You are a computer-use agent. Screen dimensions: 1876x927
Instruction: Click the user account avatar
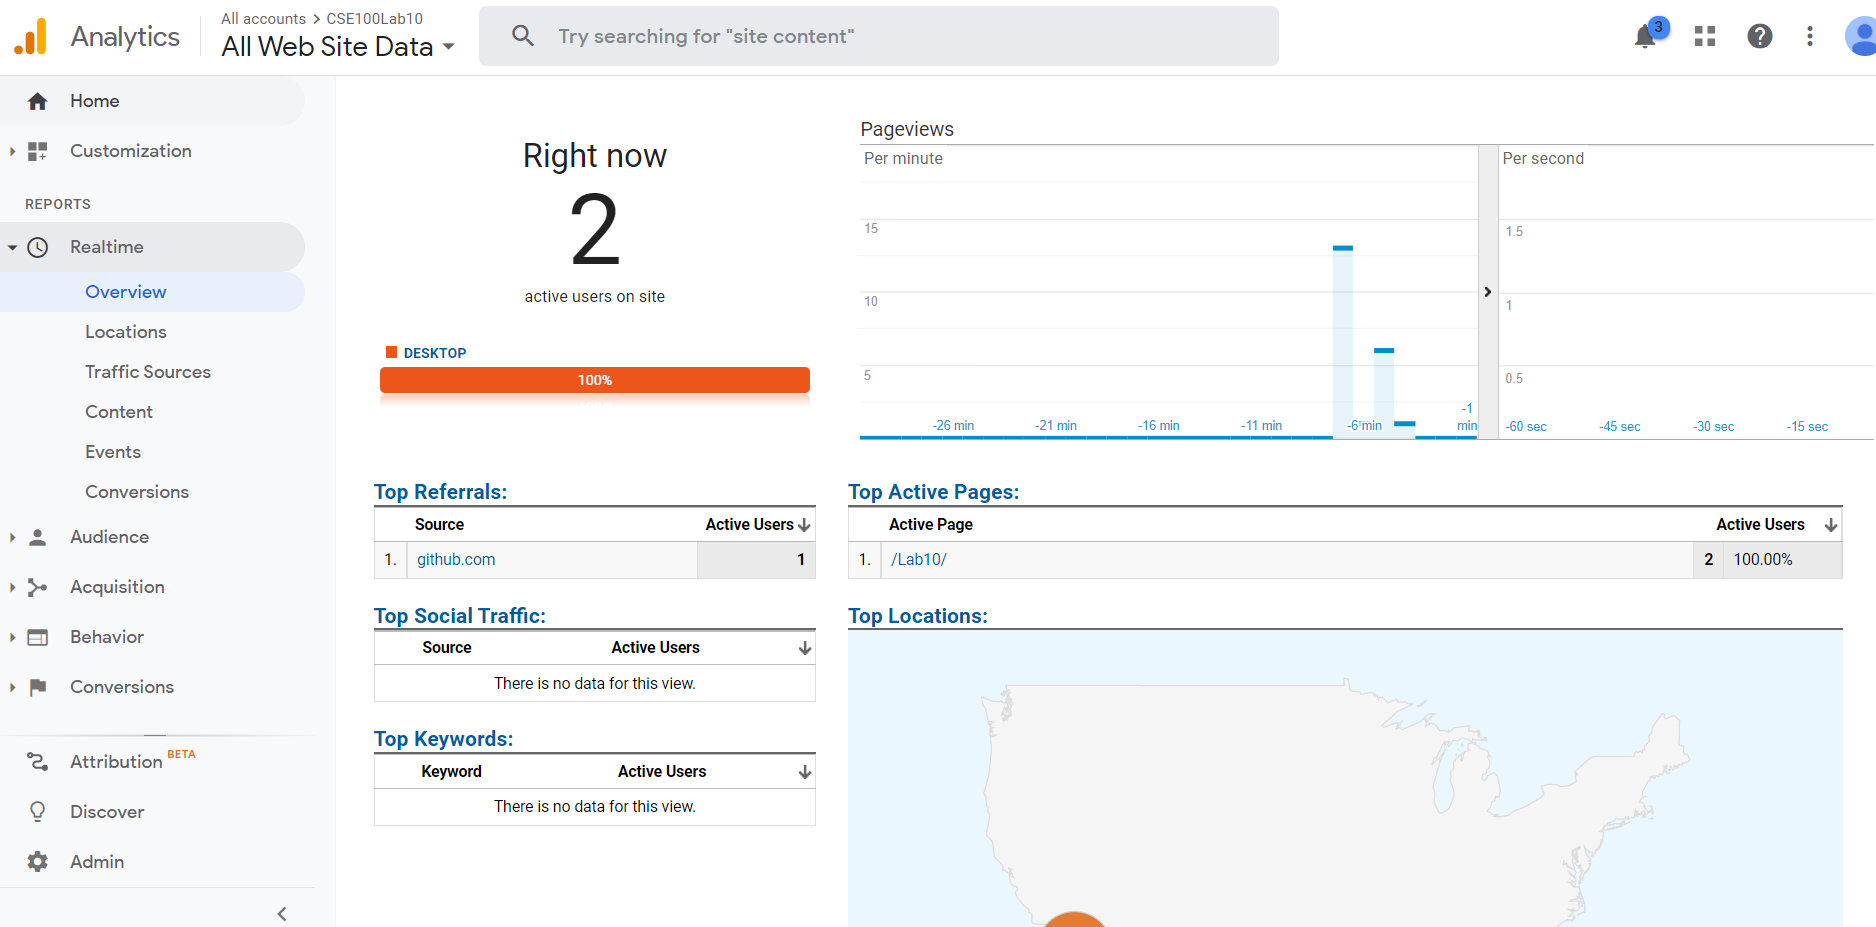pyautogui.click(x=1860, y=37)
